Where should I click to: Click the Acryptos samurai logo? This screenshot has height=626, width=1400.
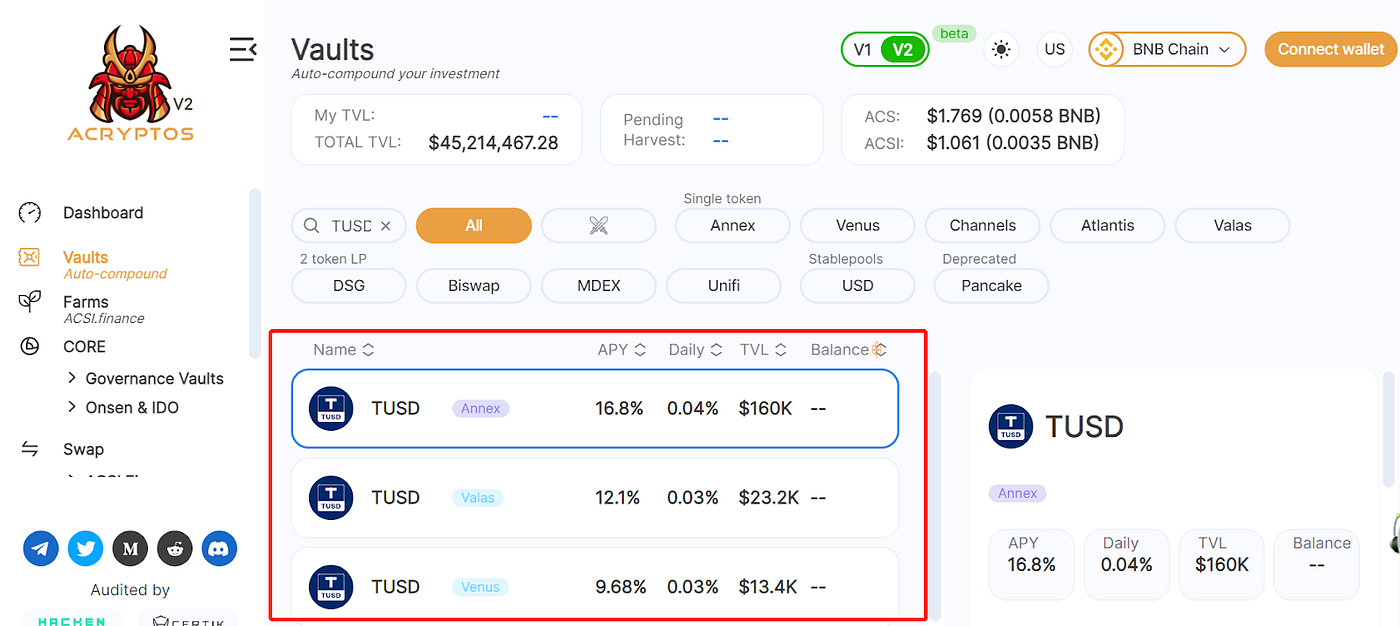coord(130,84)
